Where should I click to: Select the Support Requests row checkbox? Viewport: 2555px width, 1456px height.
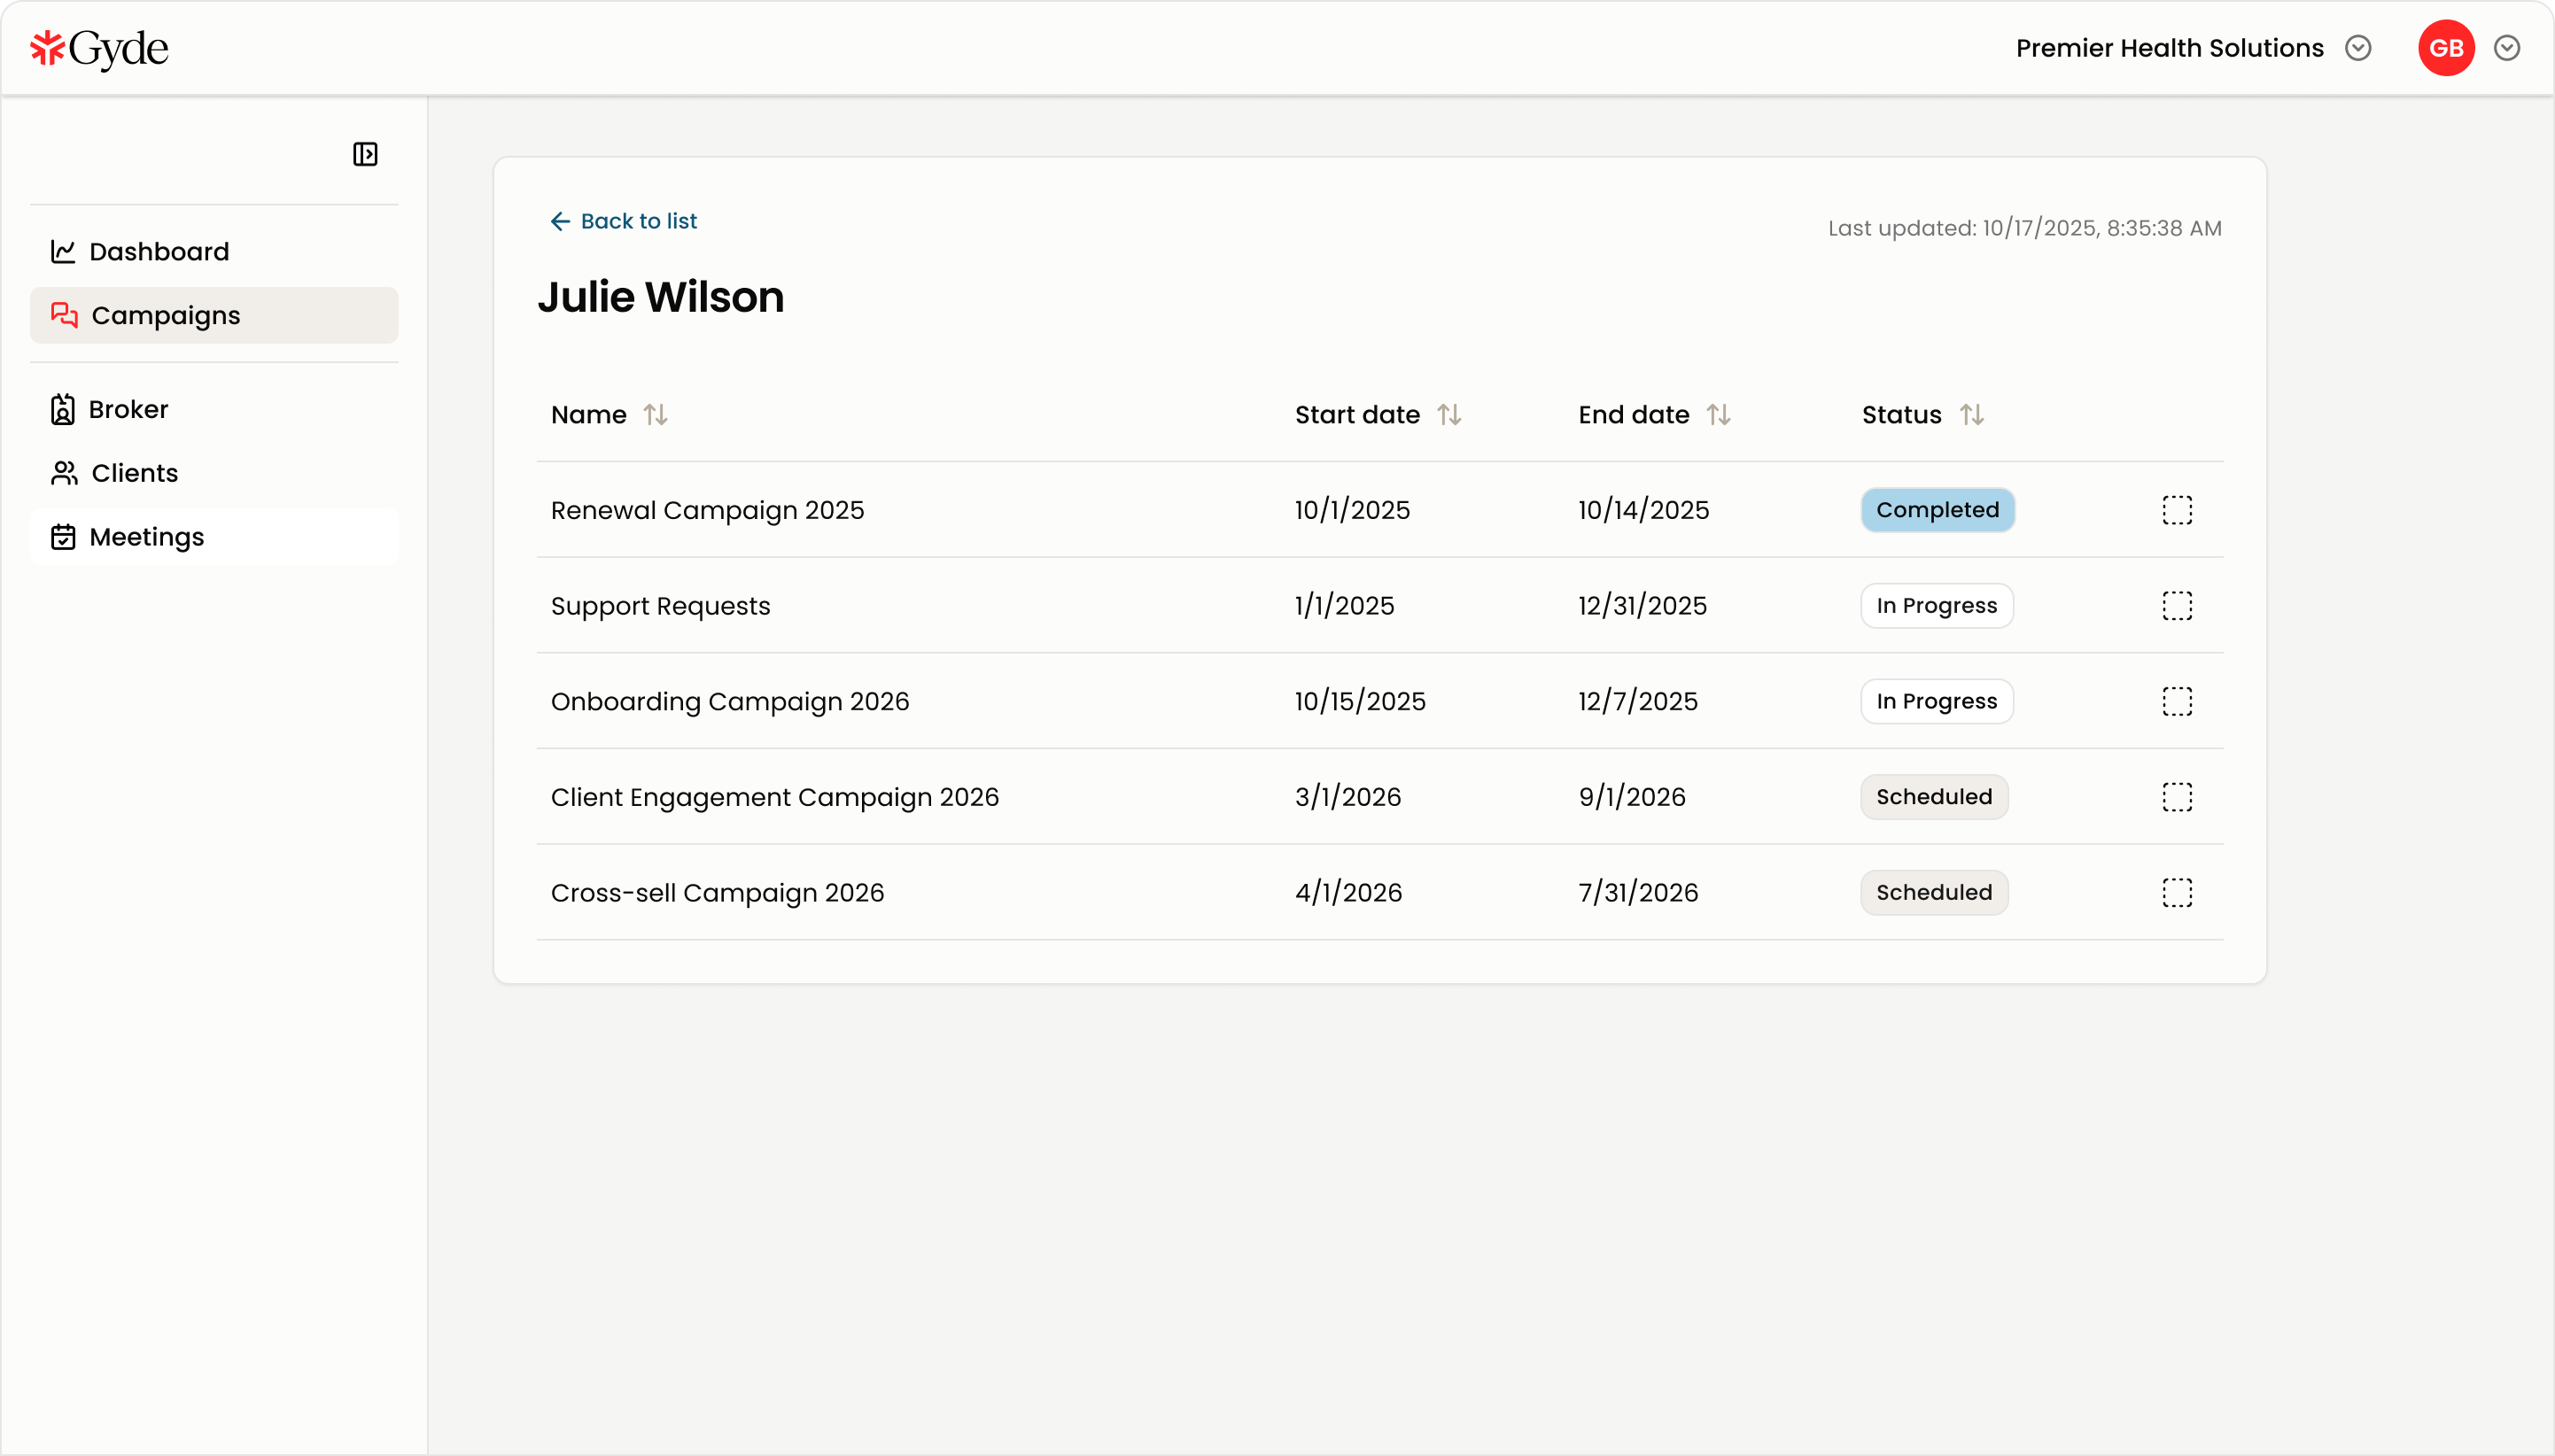click(2176, 606)
